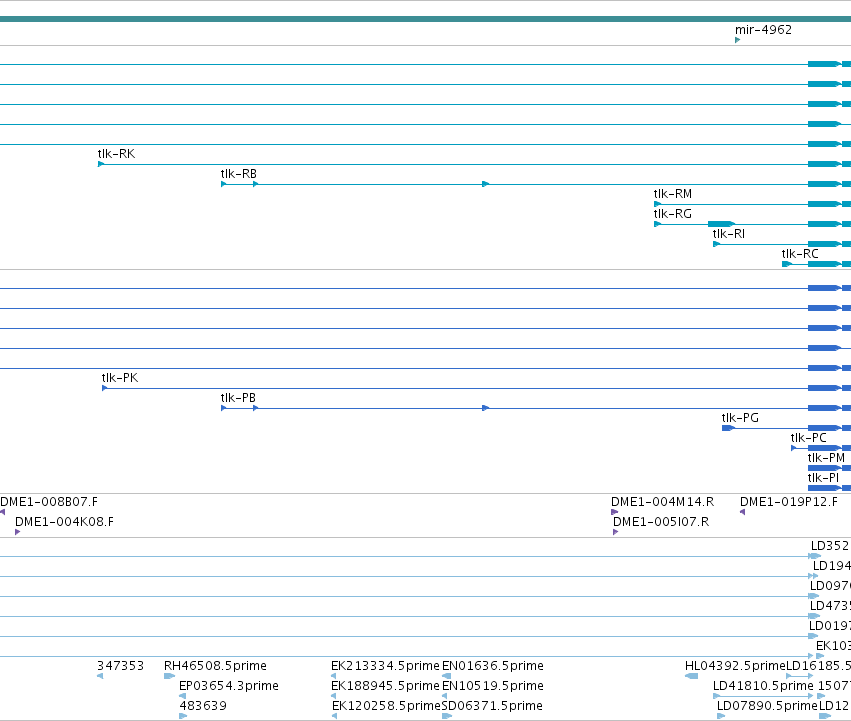Select the tlk-PG first exon block

tap(728, 428)
